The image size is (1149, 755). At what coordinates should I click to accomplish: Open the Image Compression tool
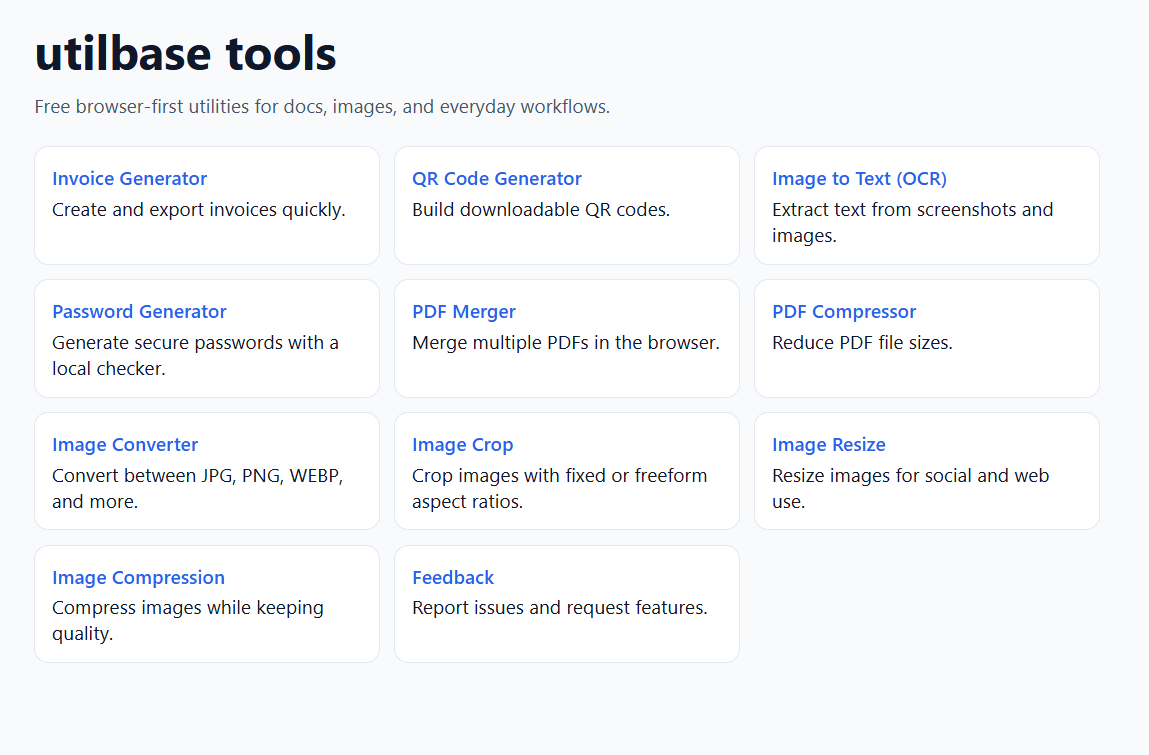[x=138, y=577]
